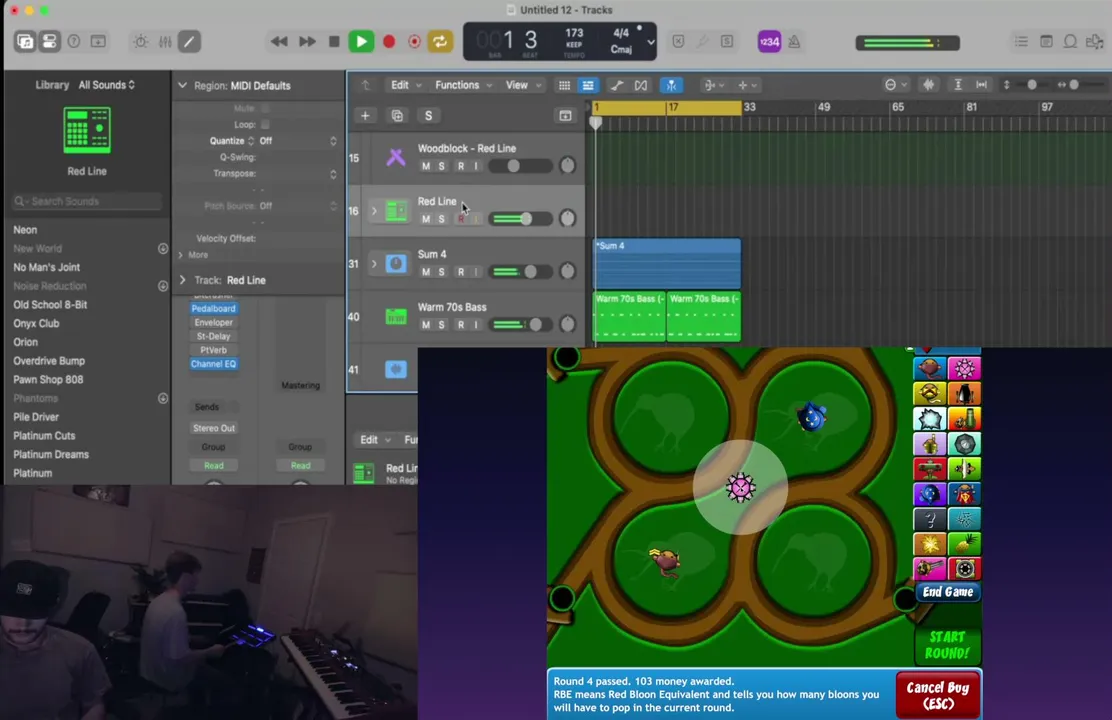This screenshot has height=720, width=1112.
Task: Click the START ROUND! button in game
Action: coord(947,645)
